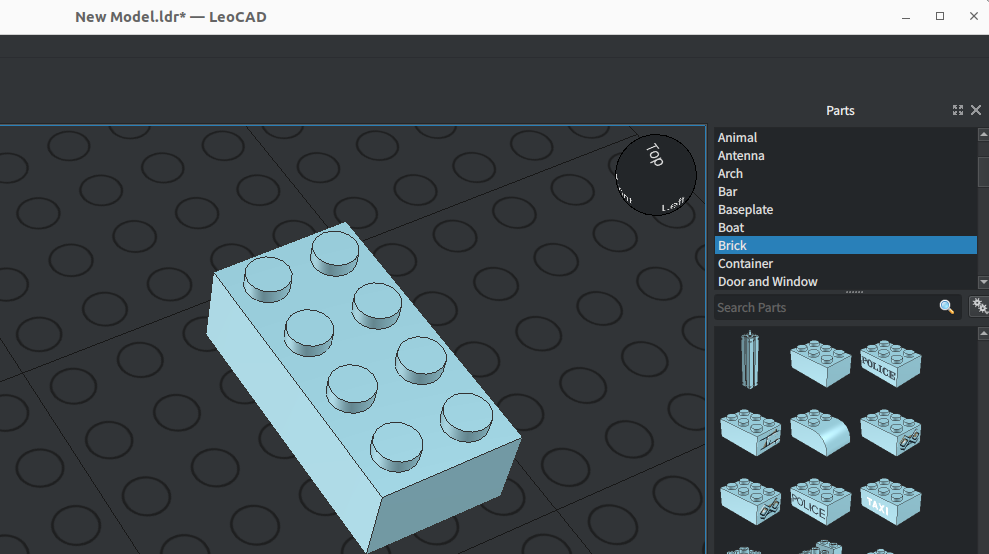Click the Left label on view sphere
Viewport: 989px width, 554px height.
point(672,205)
